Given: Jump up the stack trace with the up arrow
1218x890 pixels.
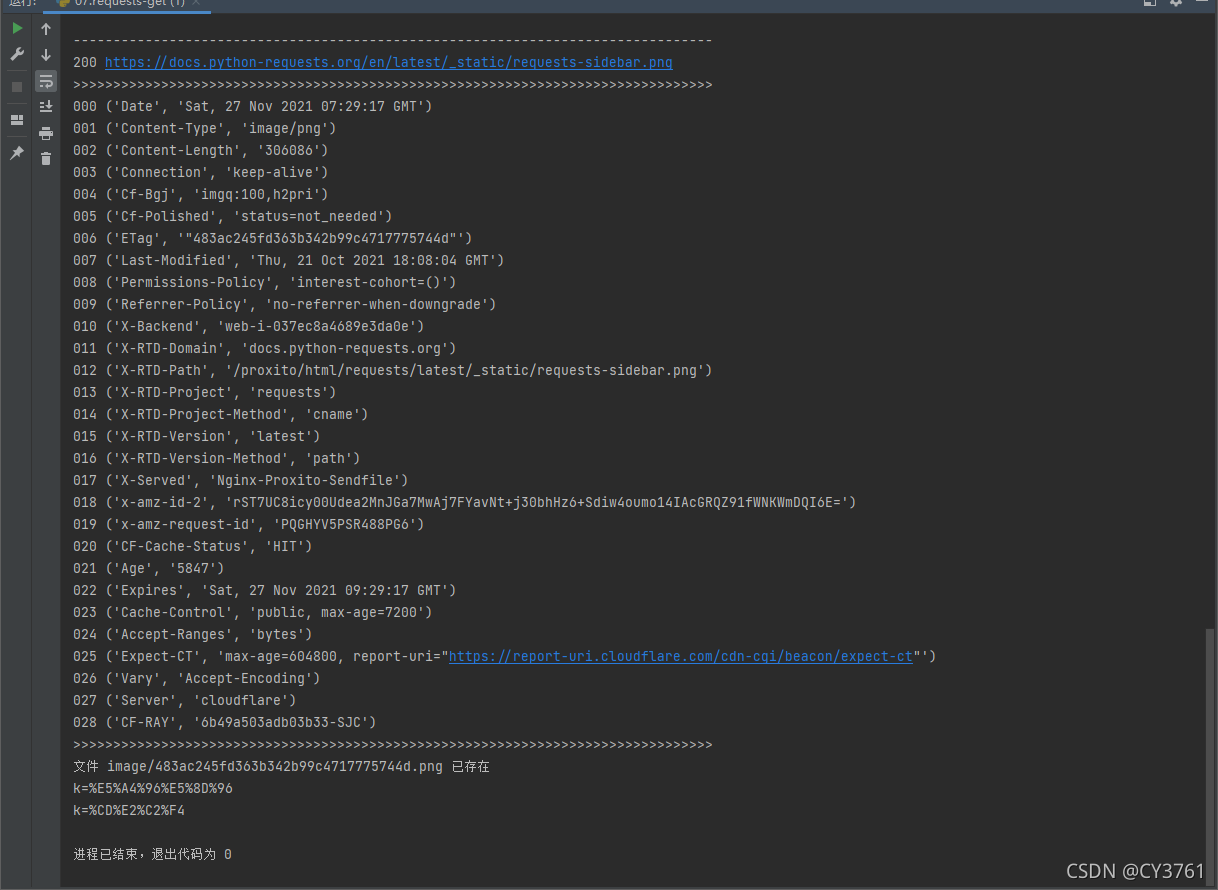Looking at the screenshot, I should [x=46, y=29].
